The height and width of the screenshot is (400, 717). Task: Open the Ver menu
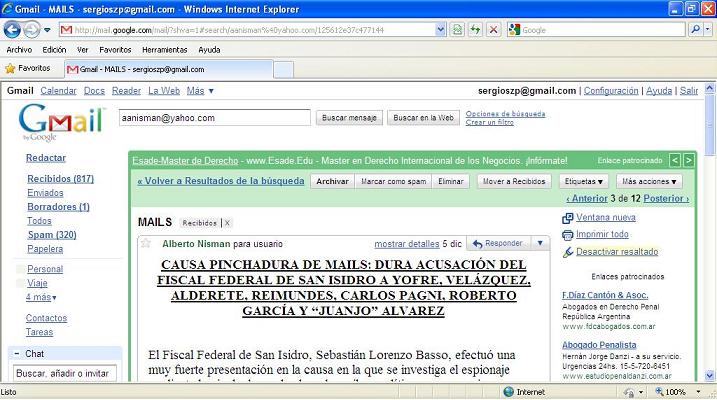(x=82, y=50)
